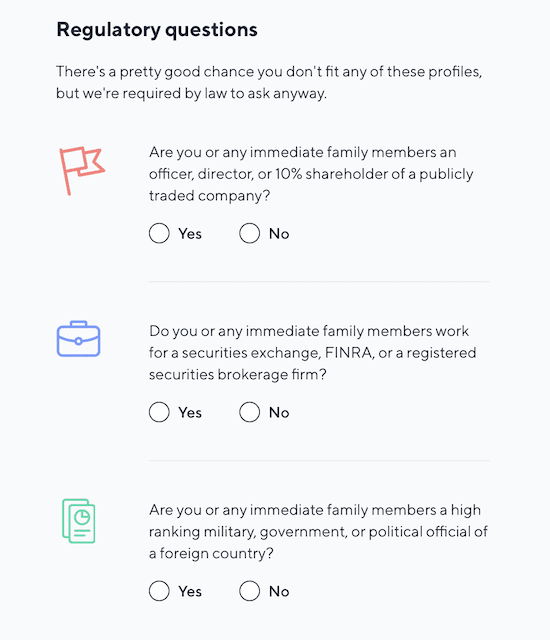Choose Yes radio circle for FINRA brokerage question
The width and height of the screenshot is (550, 640).
pos(159,412)
